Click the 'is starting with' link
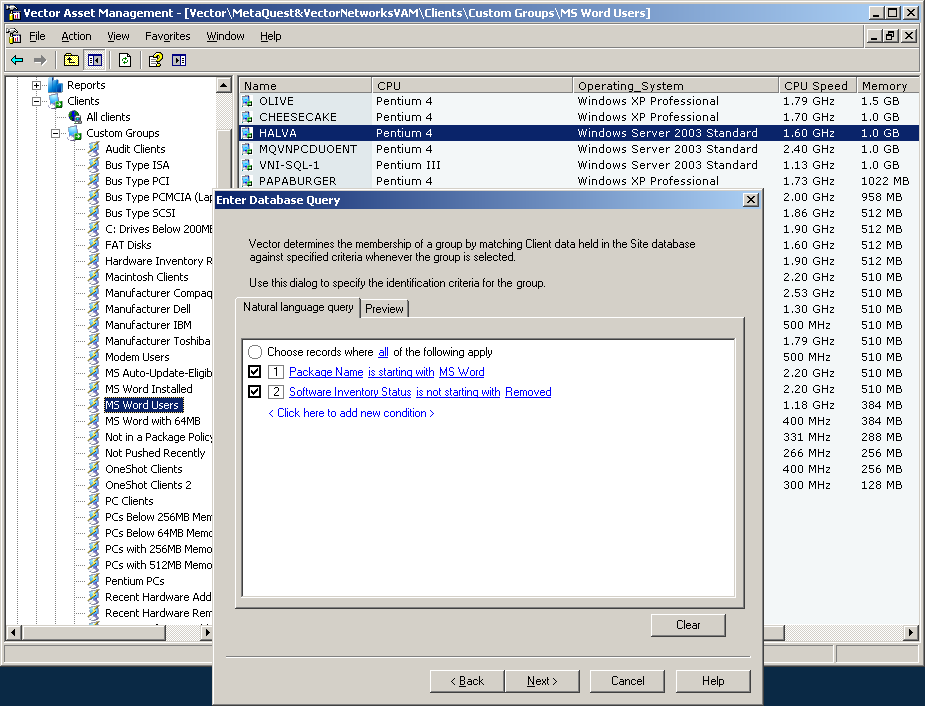The width and height of the screenshot is (925, 706). 401,372
